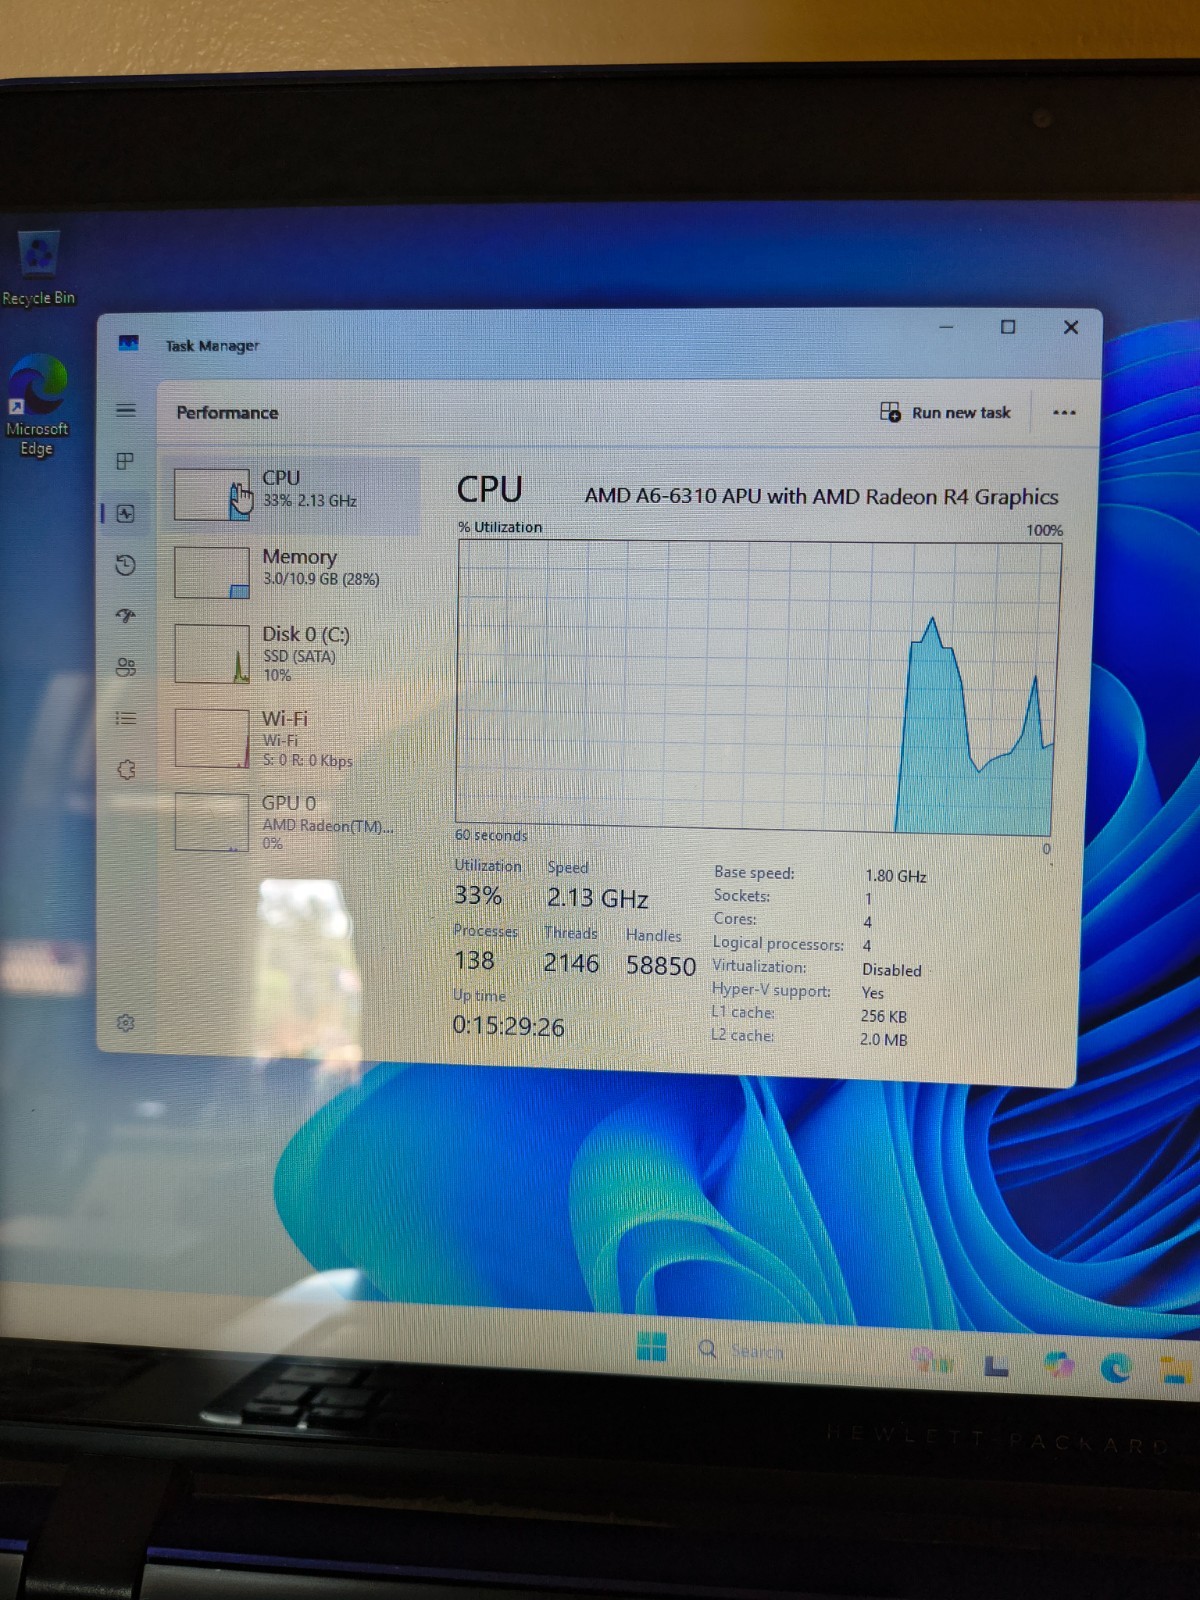Minimize the Task Manager window
The width and height of the screenshot is (1200, 1600).
coord(946,327)
